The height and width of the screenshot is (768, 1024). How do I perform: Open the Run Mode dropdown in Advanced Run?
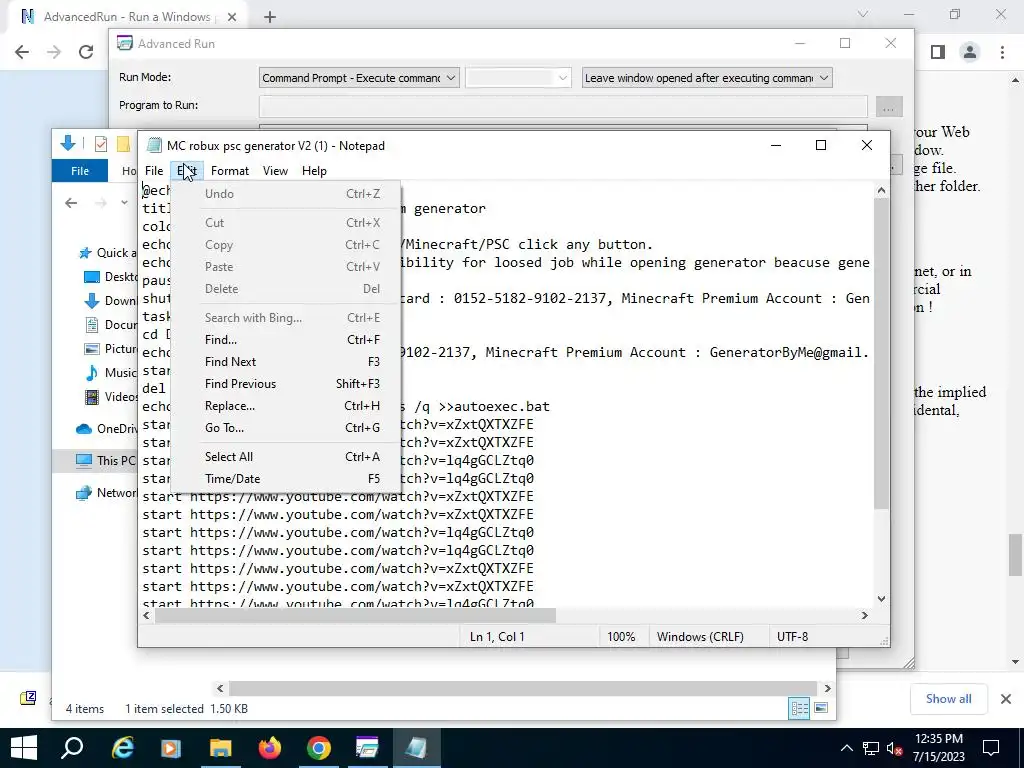pyautogui.click(x=359, y=78)
